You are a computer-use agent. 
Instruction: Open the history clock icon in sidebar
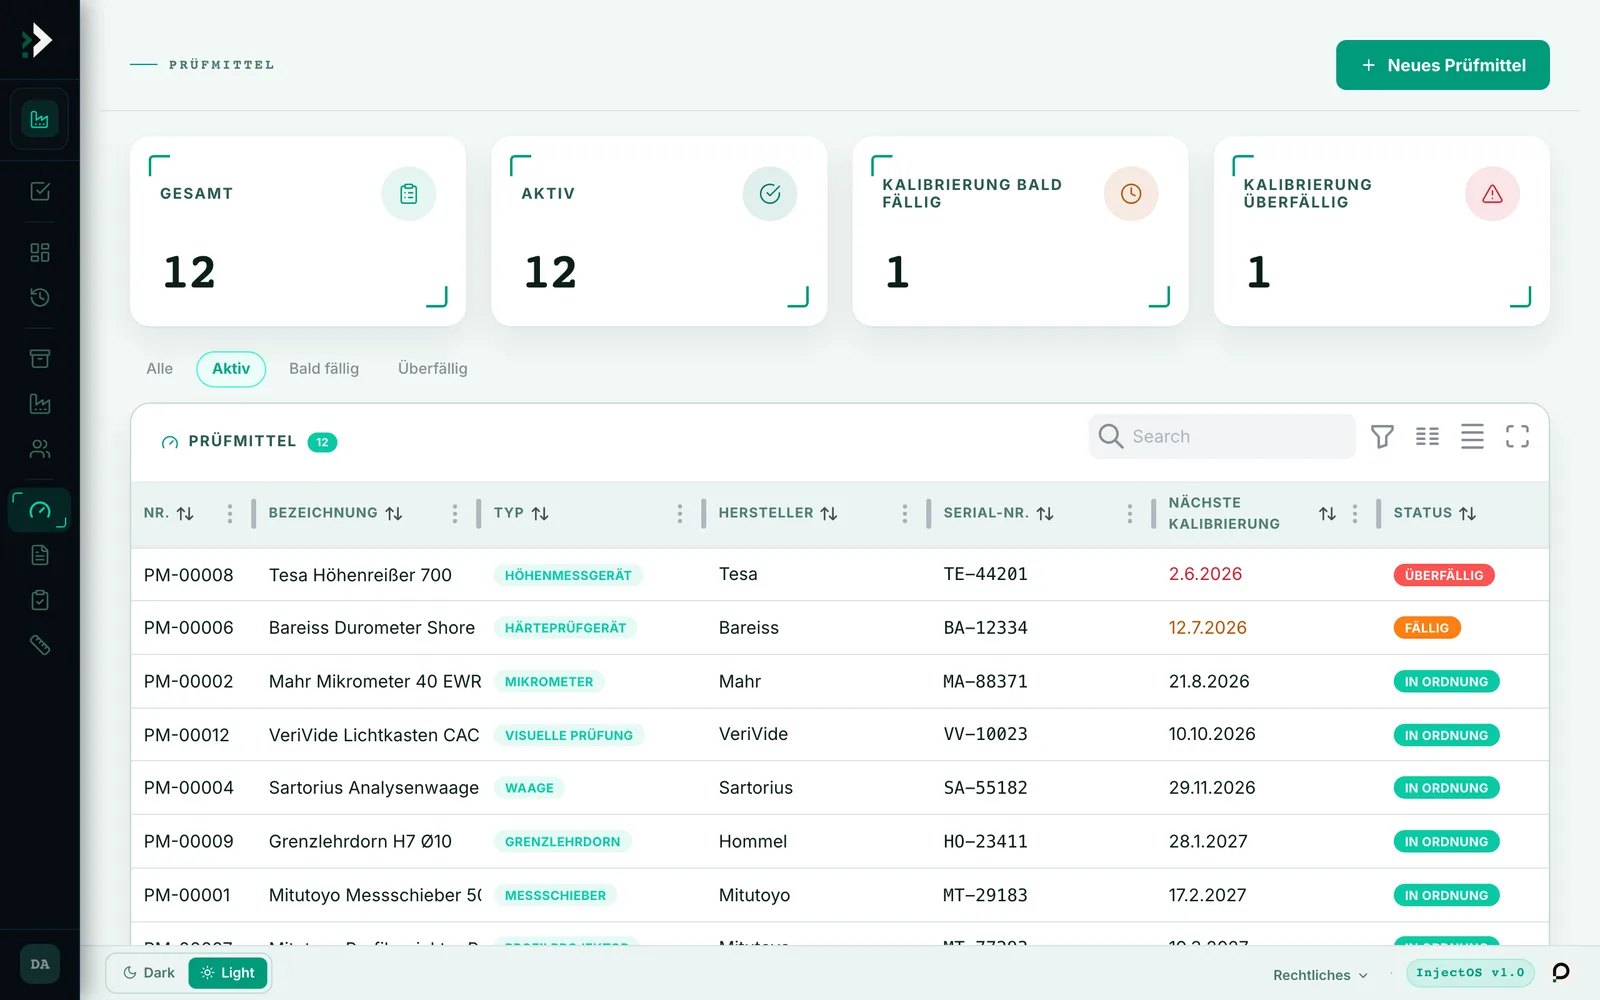click(40, 297)
